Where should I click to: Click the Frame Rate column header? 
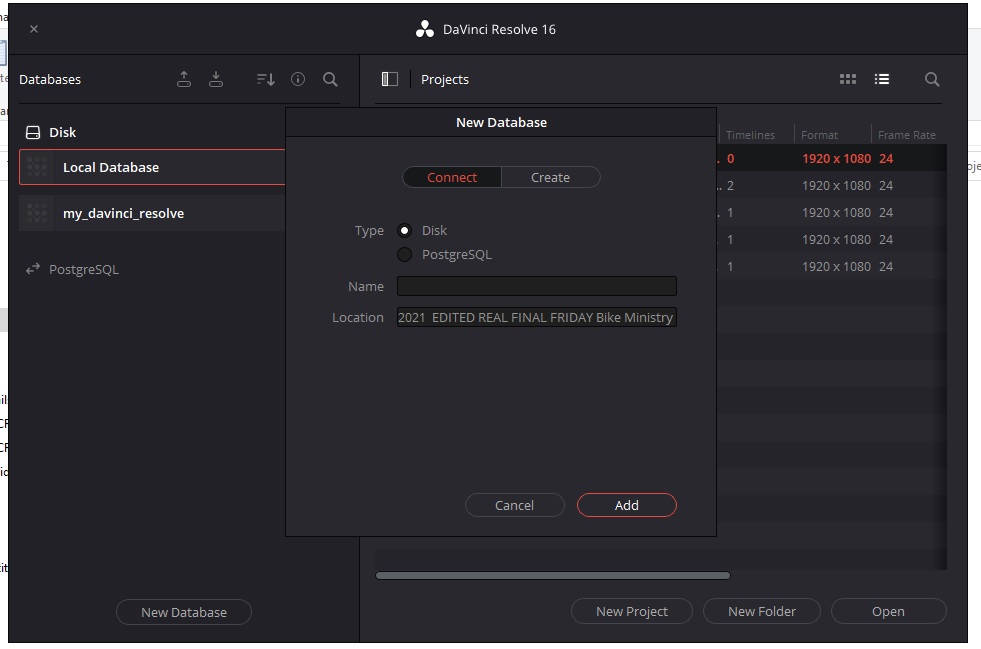point(907,135)
